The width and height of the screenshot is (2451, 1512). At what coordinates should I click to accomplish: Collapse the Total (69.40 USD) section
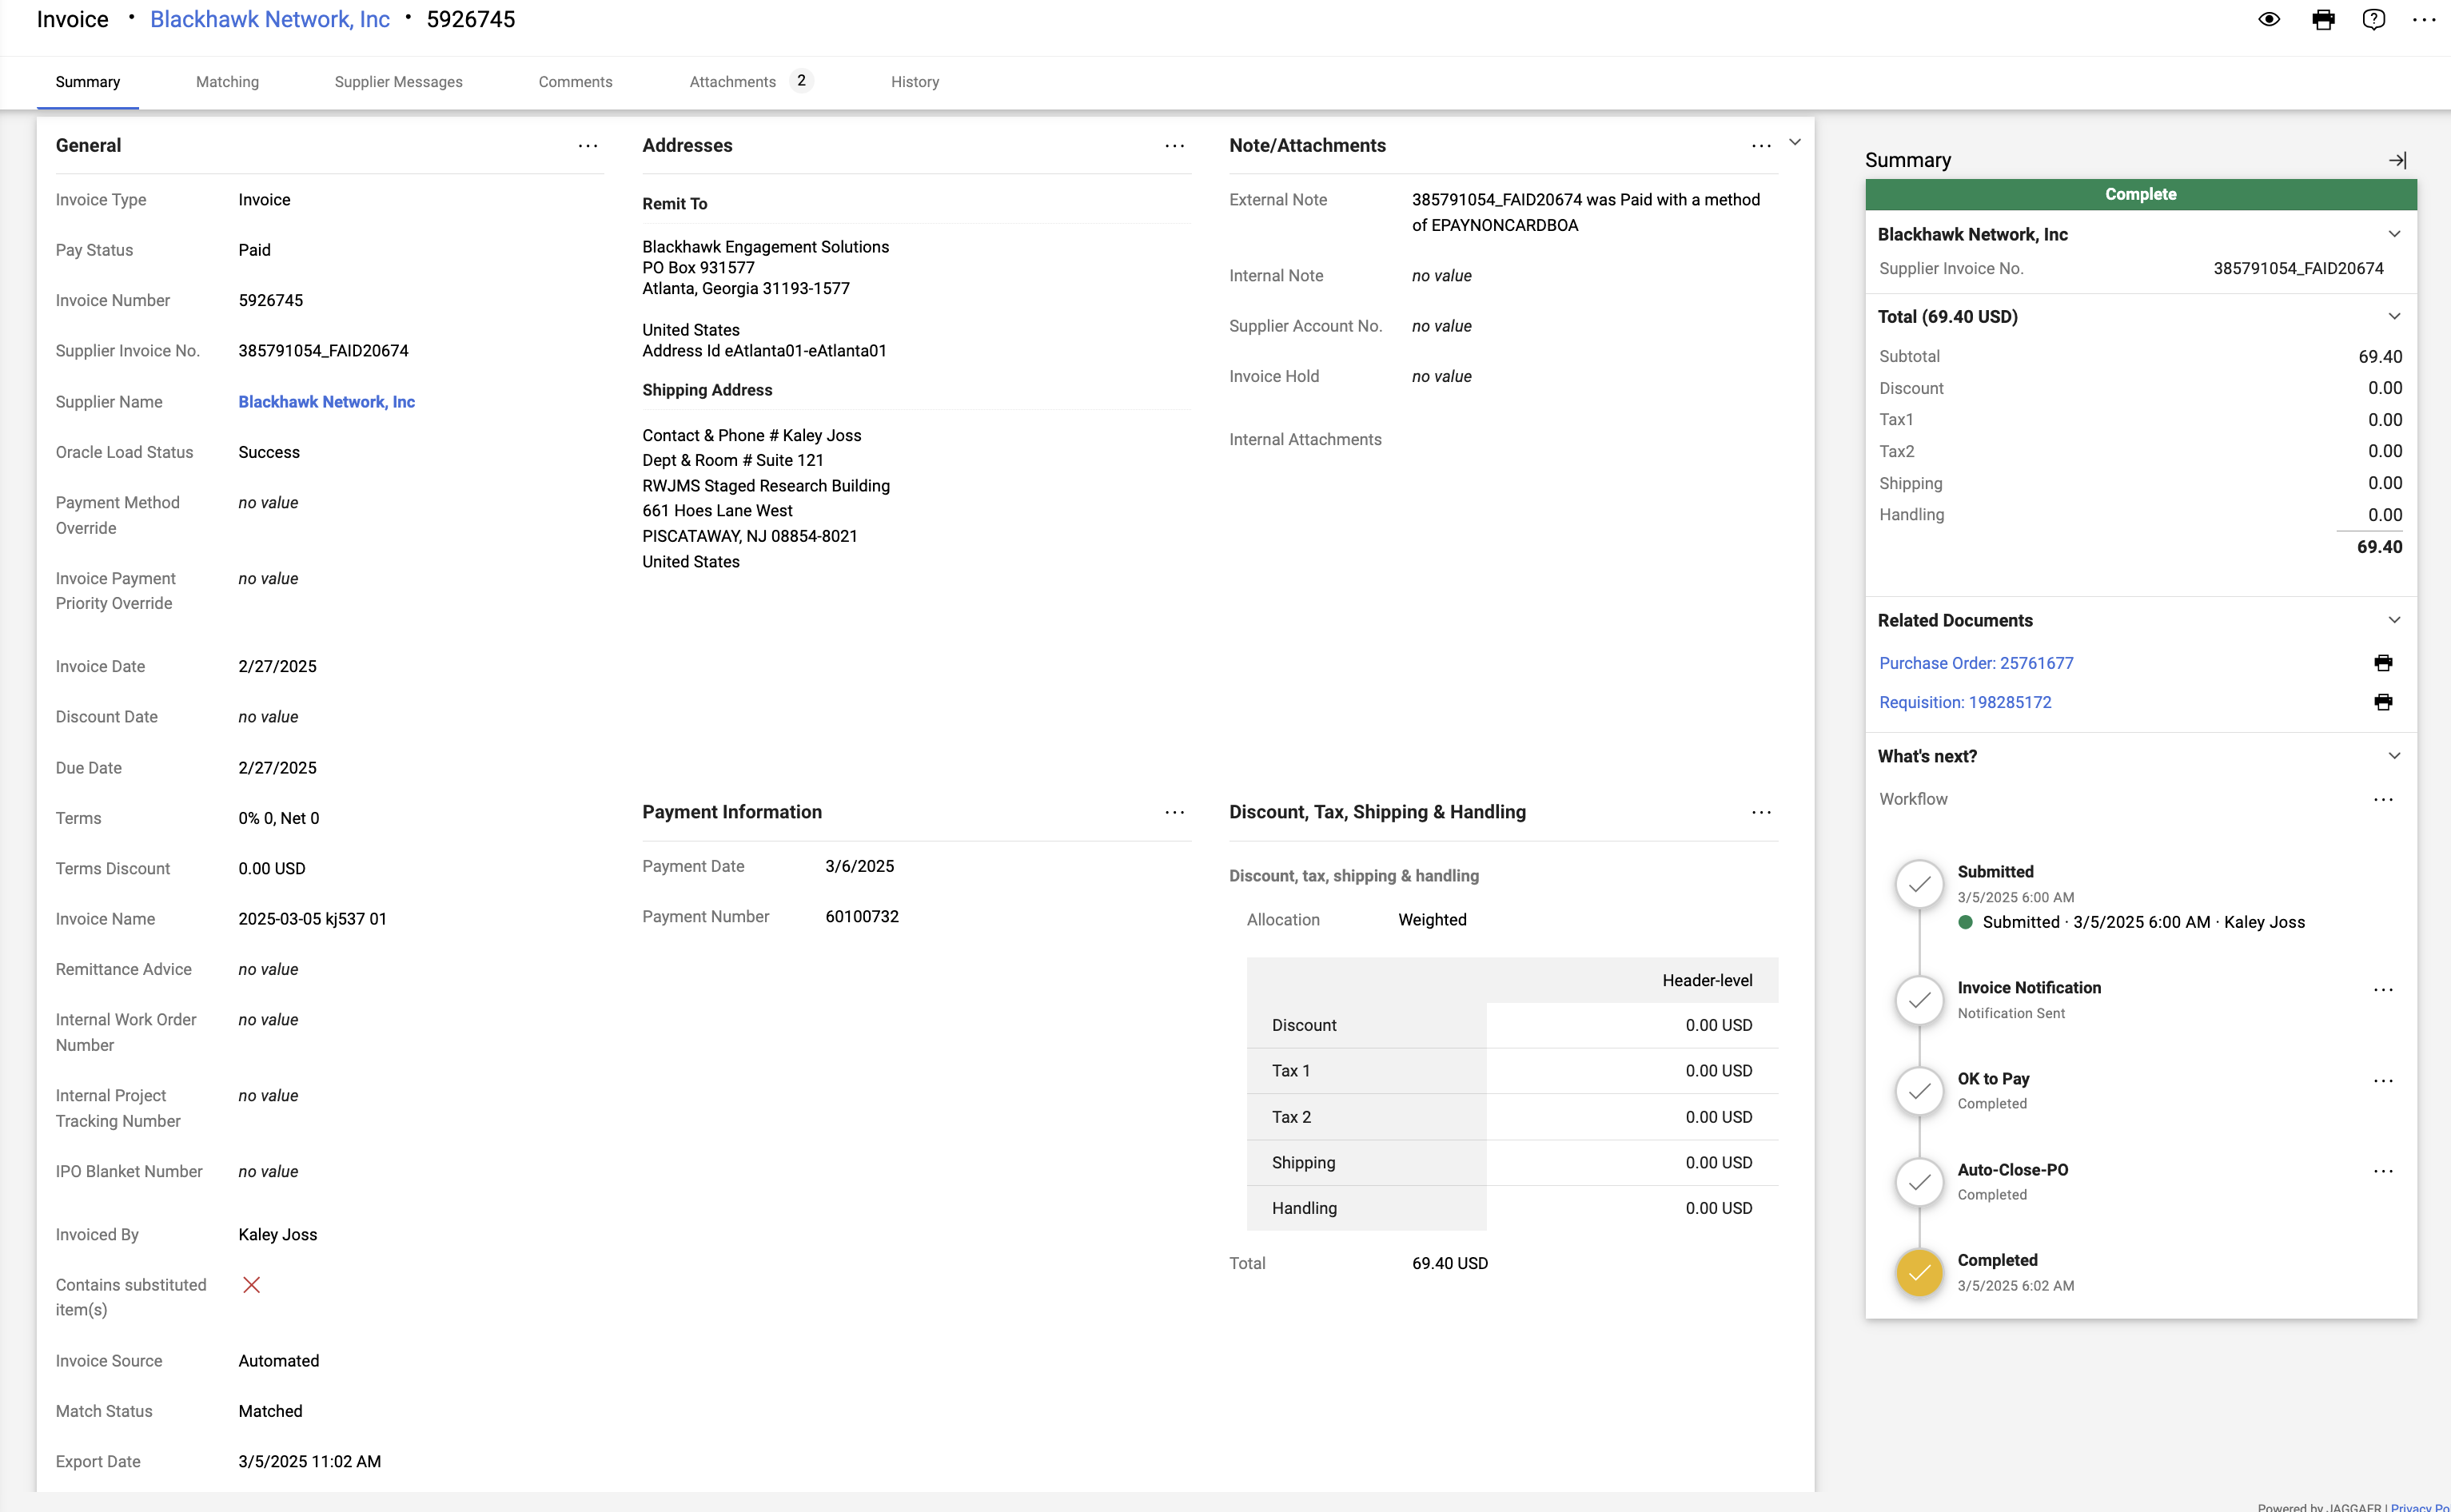(x=2394, y=316)
